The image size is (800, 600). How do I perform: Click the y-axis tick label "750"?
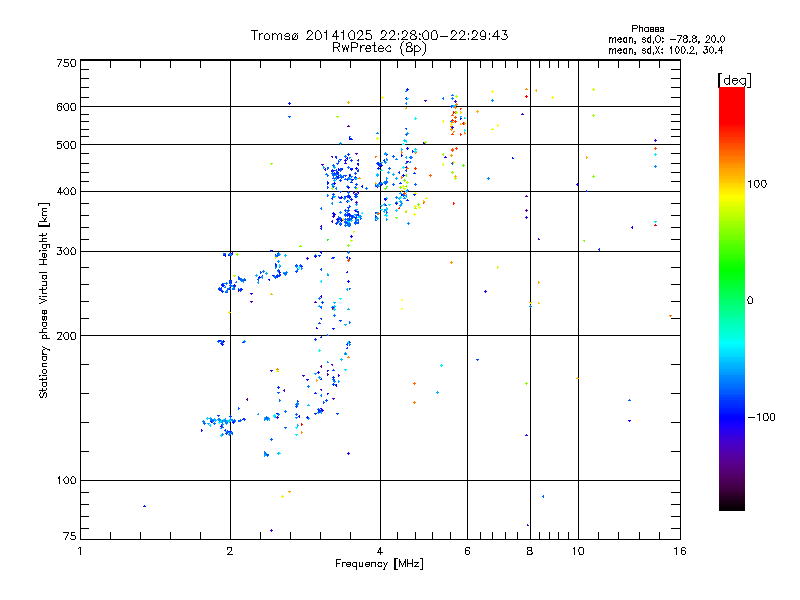click(x=66, y=63)
